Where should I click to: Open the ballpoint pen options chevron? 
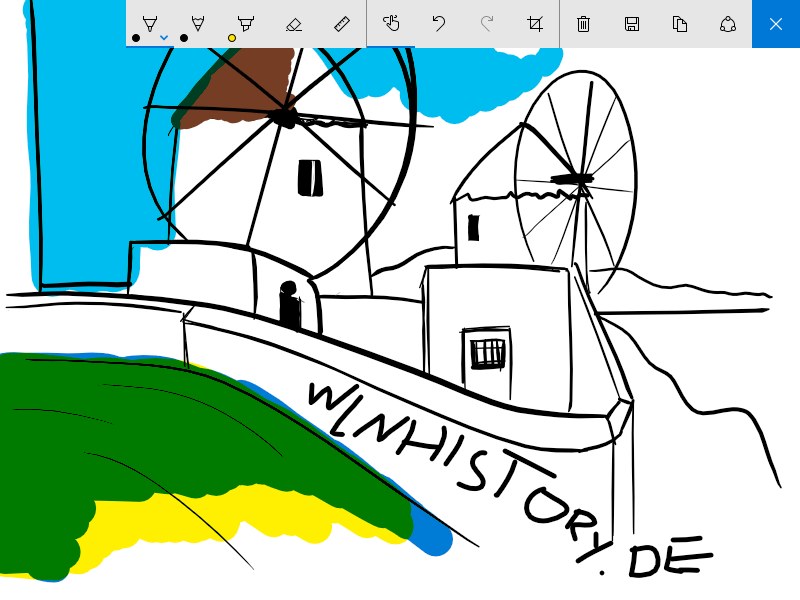[164, 38]
